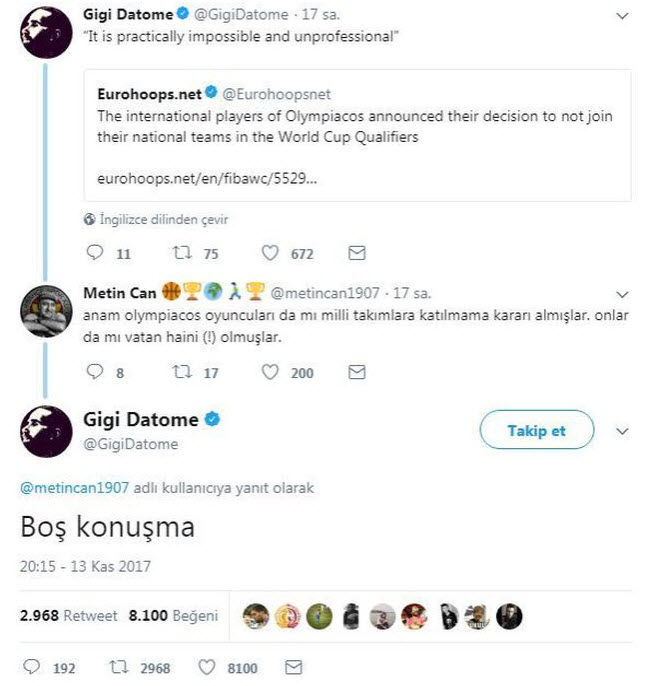Open Metin Can's profile picture
Viewport: 645px width, 686px height.
click(44, 311)
